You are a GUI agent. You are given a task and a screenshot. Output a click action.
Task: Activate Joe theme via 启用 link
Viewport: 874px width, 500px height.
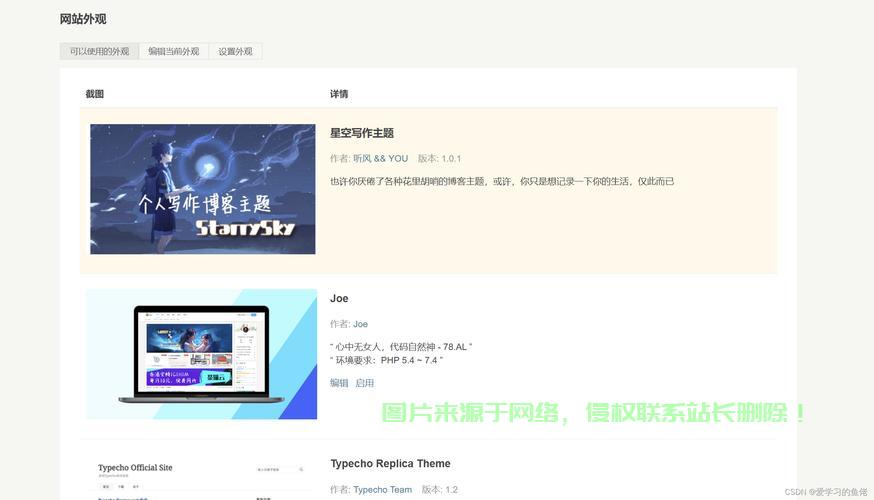click(x=364, y=383)
